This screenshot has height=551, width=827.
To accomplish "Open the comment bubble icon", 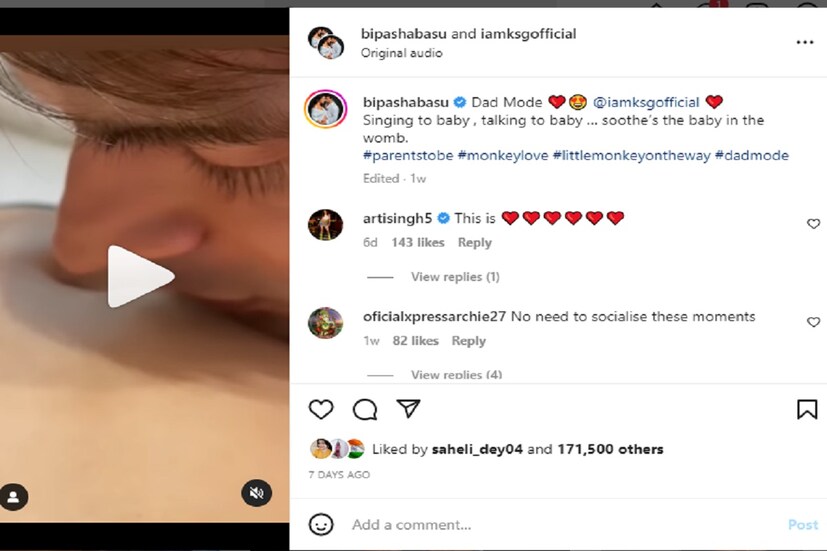I will 365,409.
